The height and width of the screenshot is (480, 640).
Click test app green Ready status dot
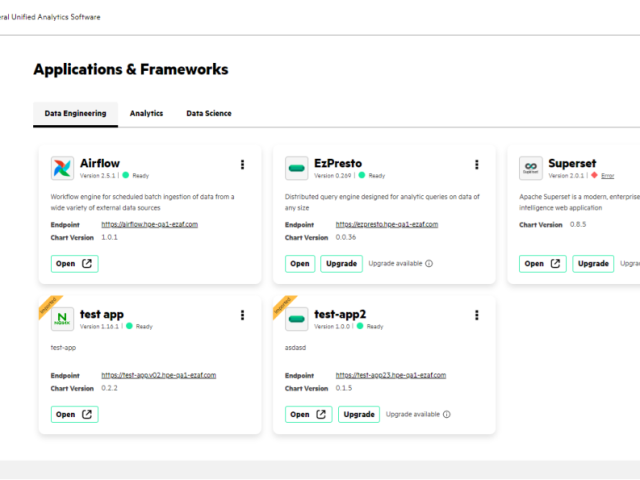coord(129,326)
